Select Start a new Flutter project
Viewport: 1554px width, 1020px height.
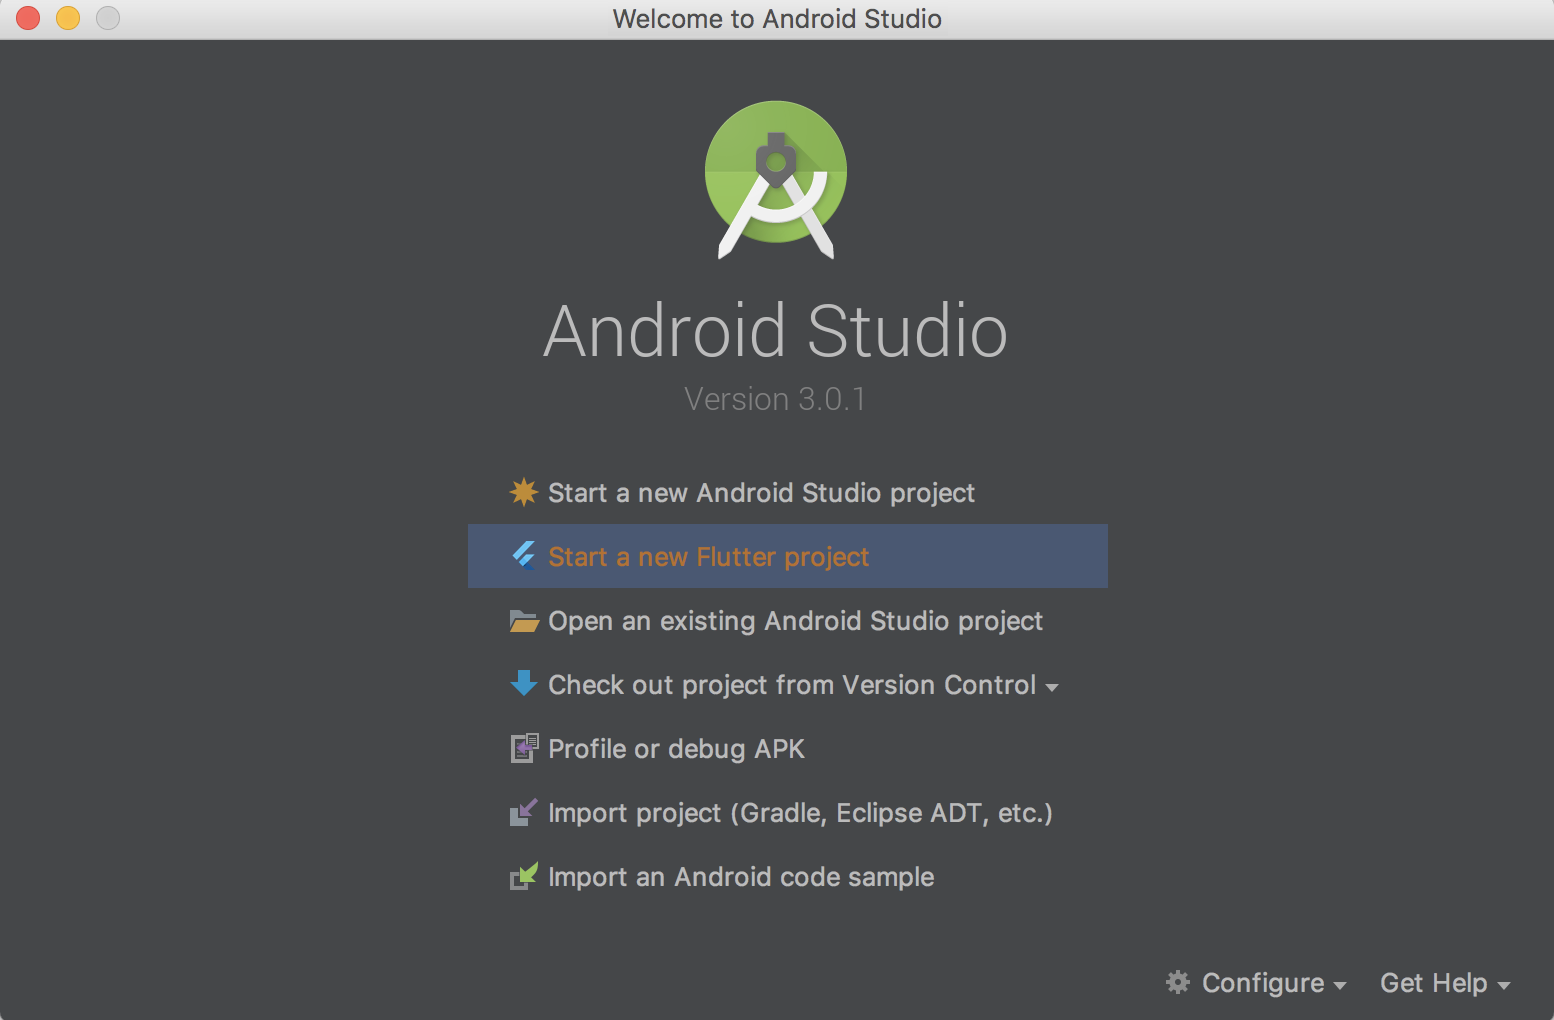pos(787,556)
